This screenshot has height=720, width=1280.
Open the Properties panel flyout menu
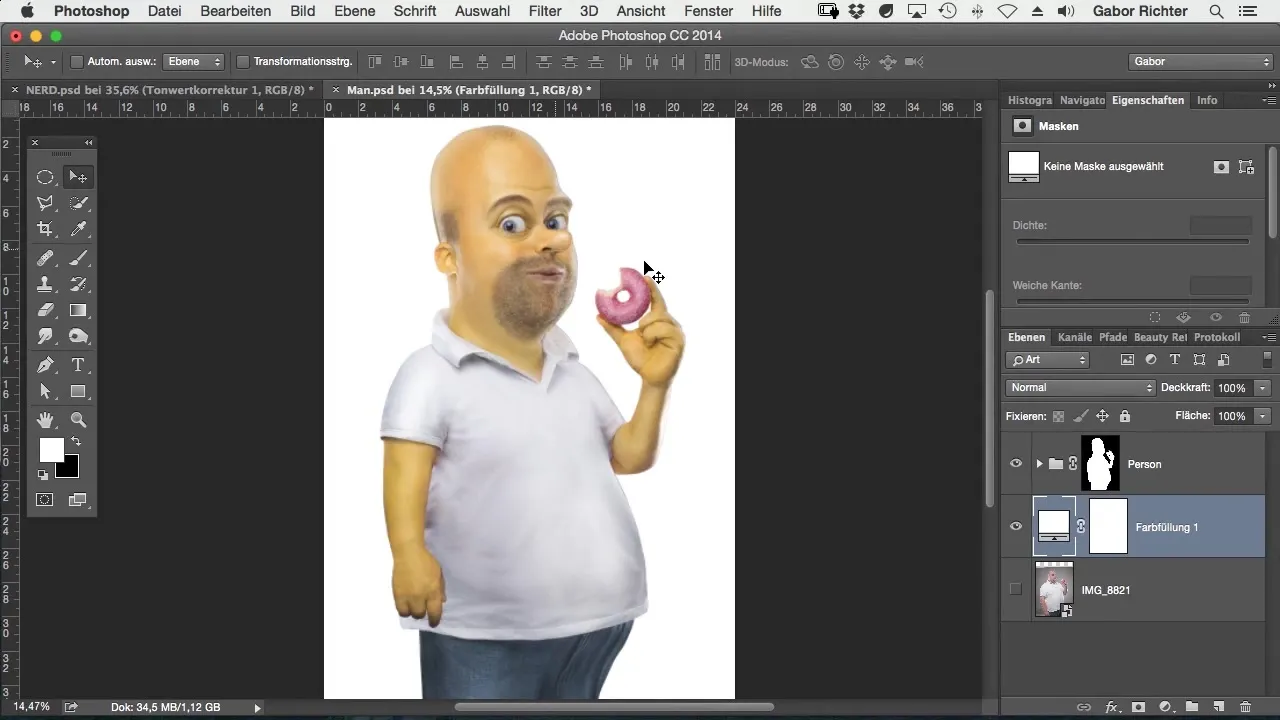[x=1269, y=100]
